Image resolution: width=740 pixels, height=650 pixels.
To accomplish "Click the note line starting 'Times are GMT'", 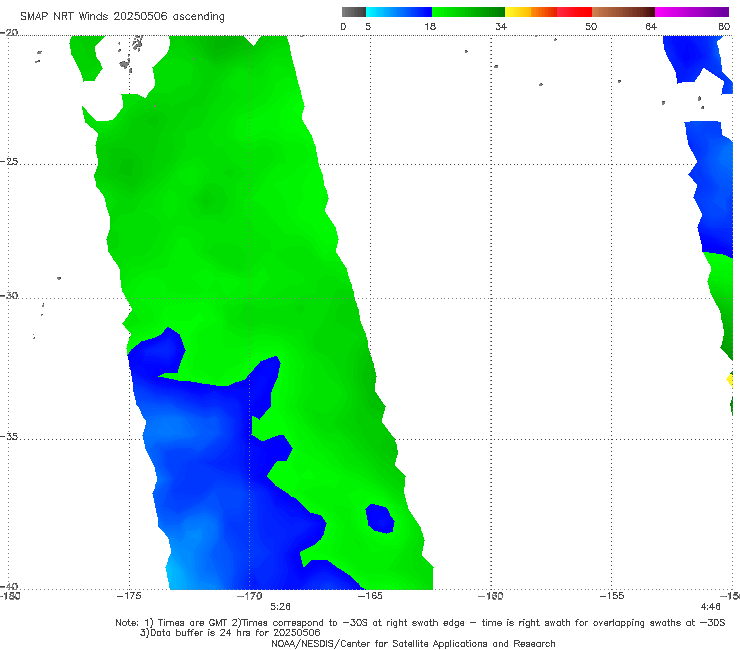I will [x=420, y=623].
